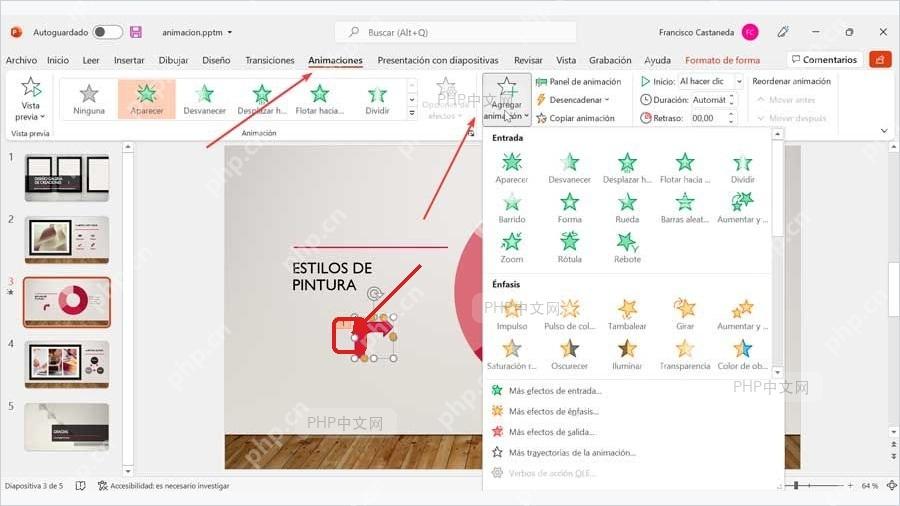The image size is (900, 506).
Task: Switch to the Insertar tab
Action: pyautogui.click(x=129, y=60)
